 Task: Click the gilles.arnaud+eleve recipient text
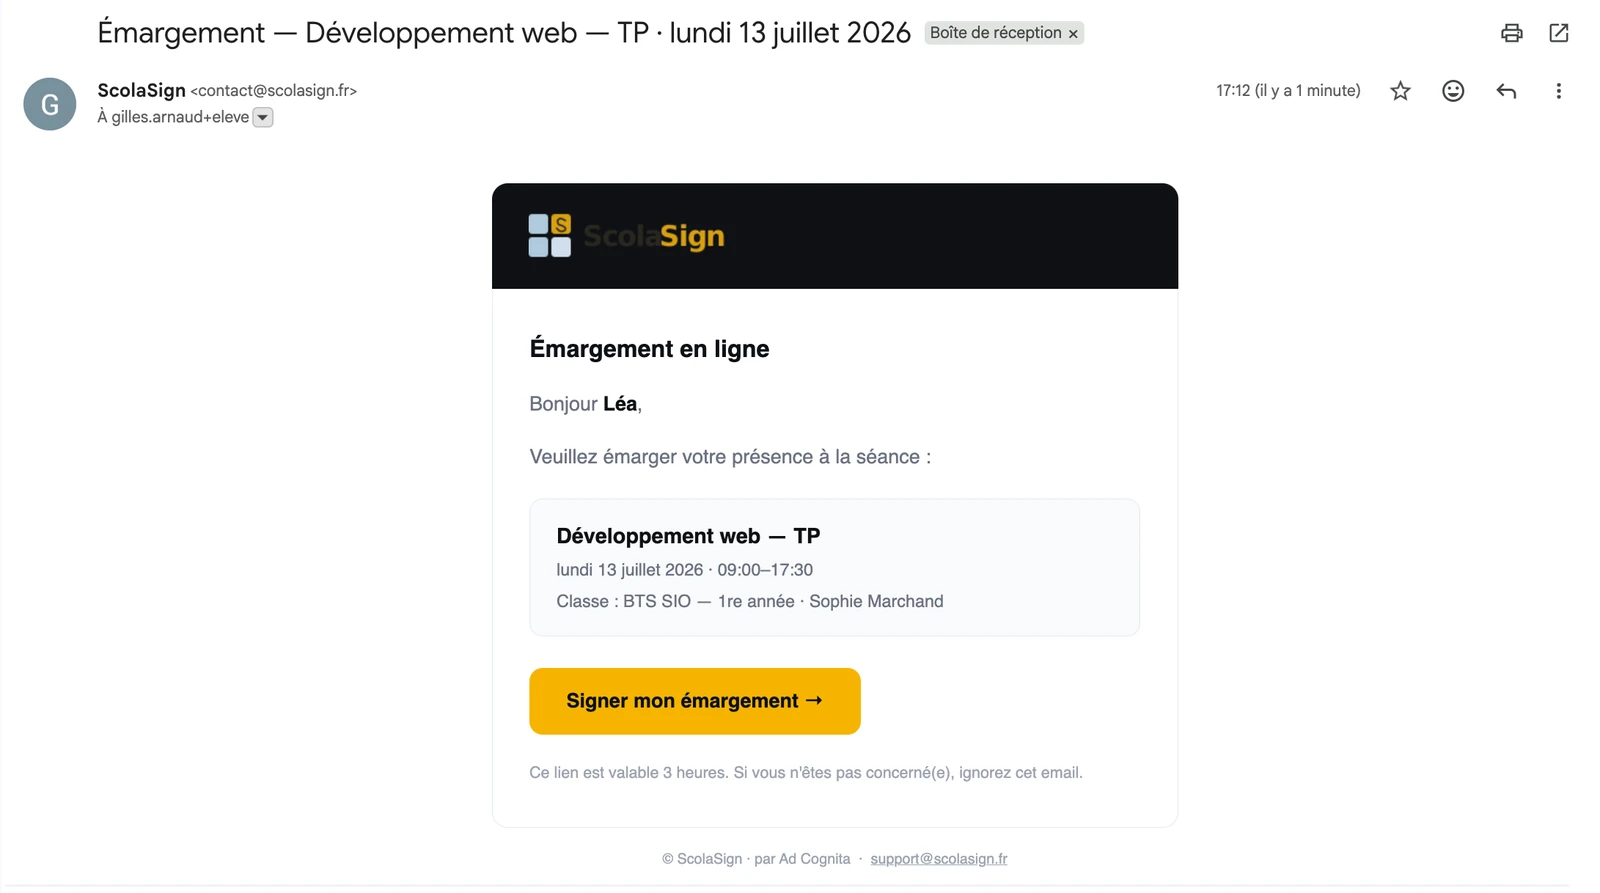pyautogui.click(x=173, y=117)
